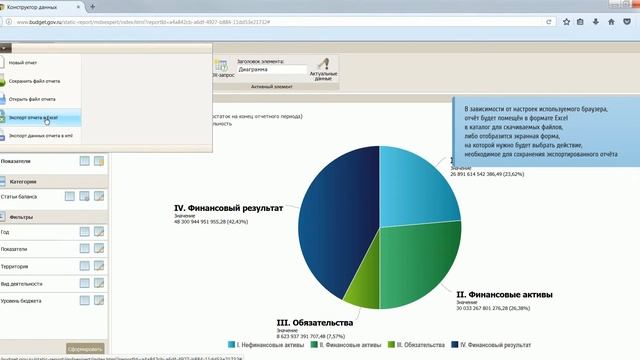
Task: Click value '48 300 944 951 955,28 (42,43%)'
Action: [211, 222]
